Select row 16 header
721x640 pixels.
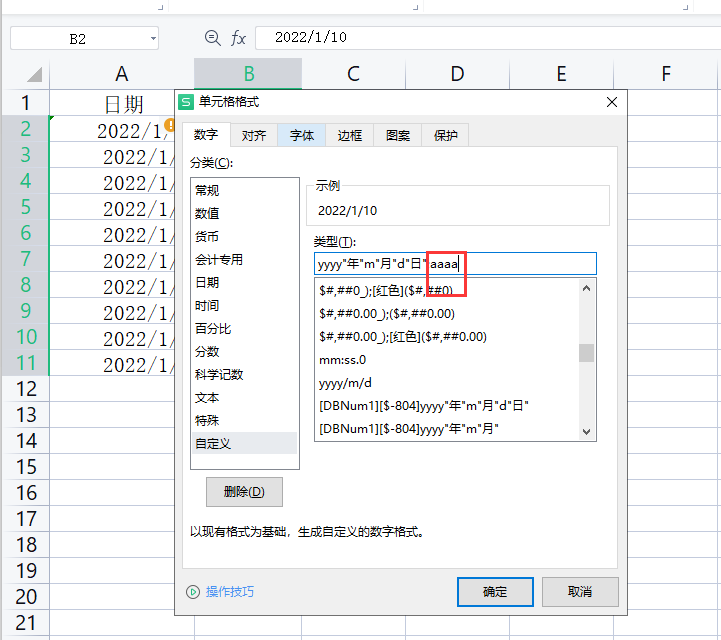(x=25, y=493)
